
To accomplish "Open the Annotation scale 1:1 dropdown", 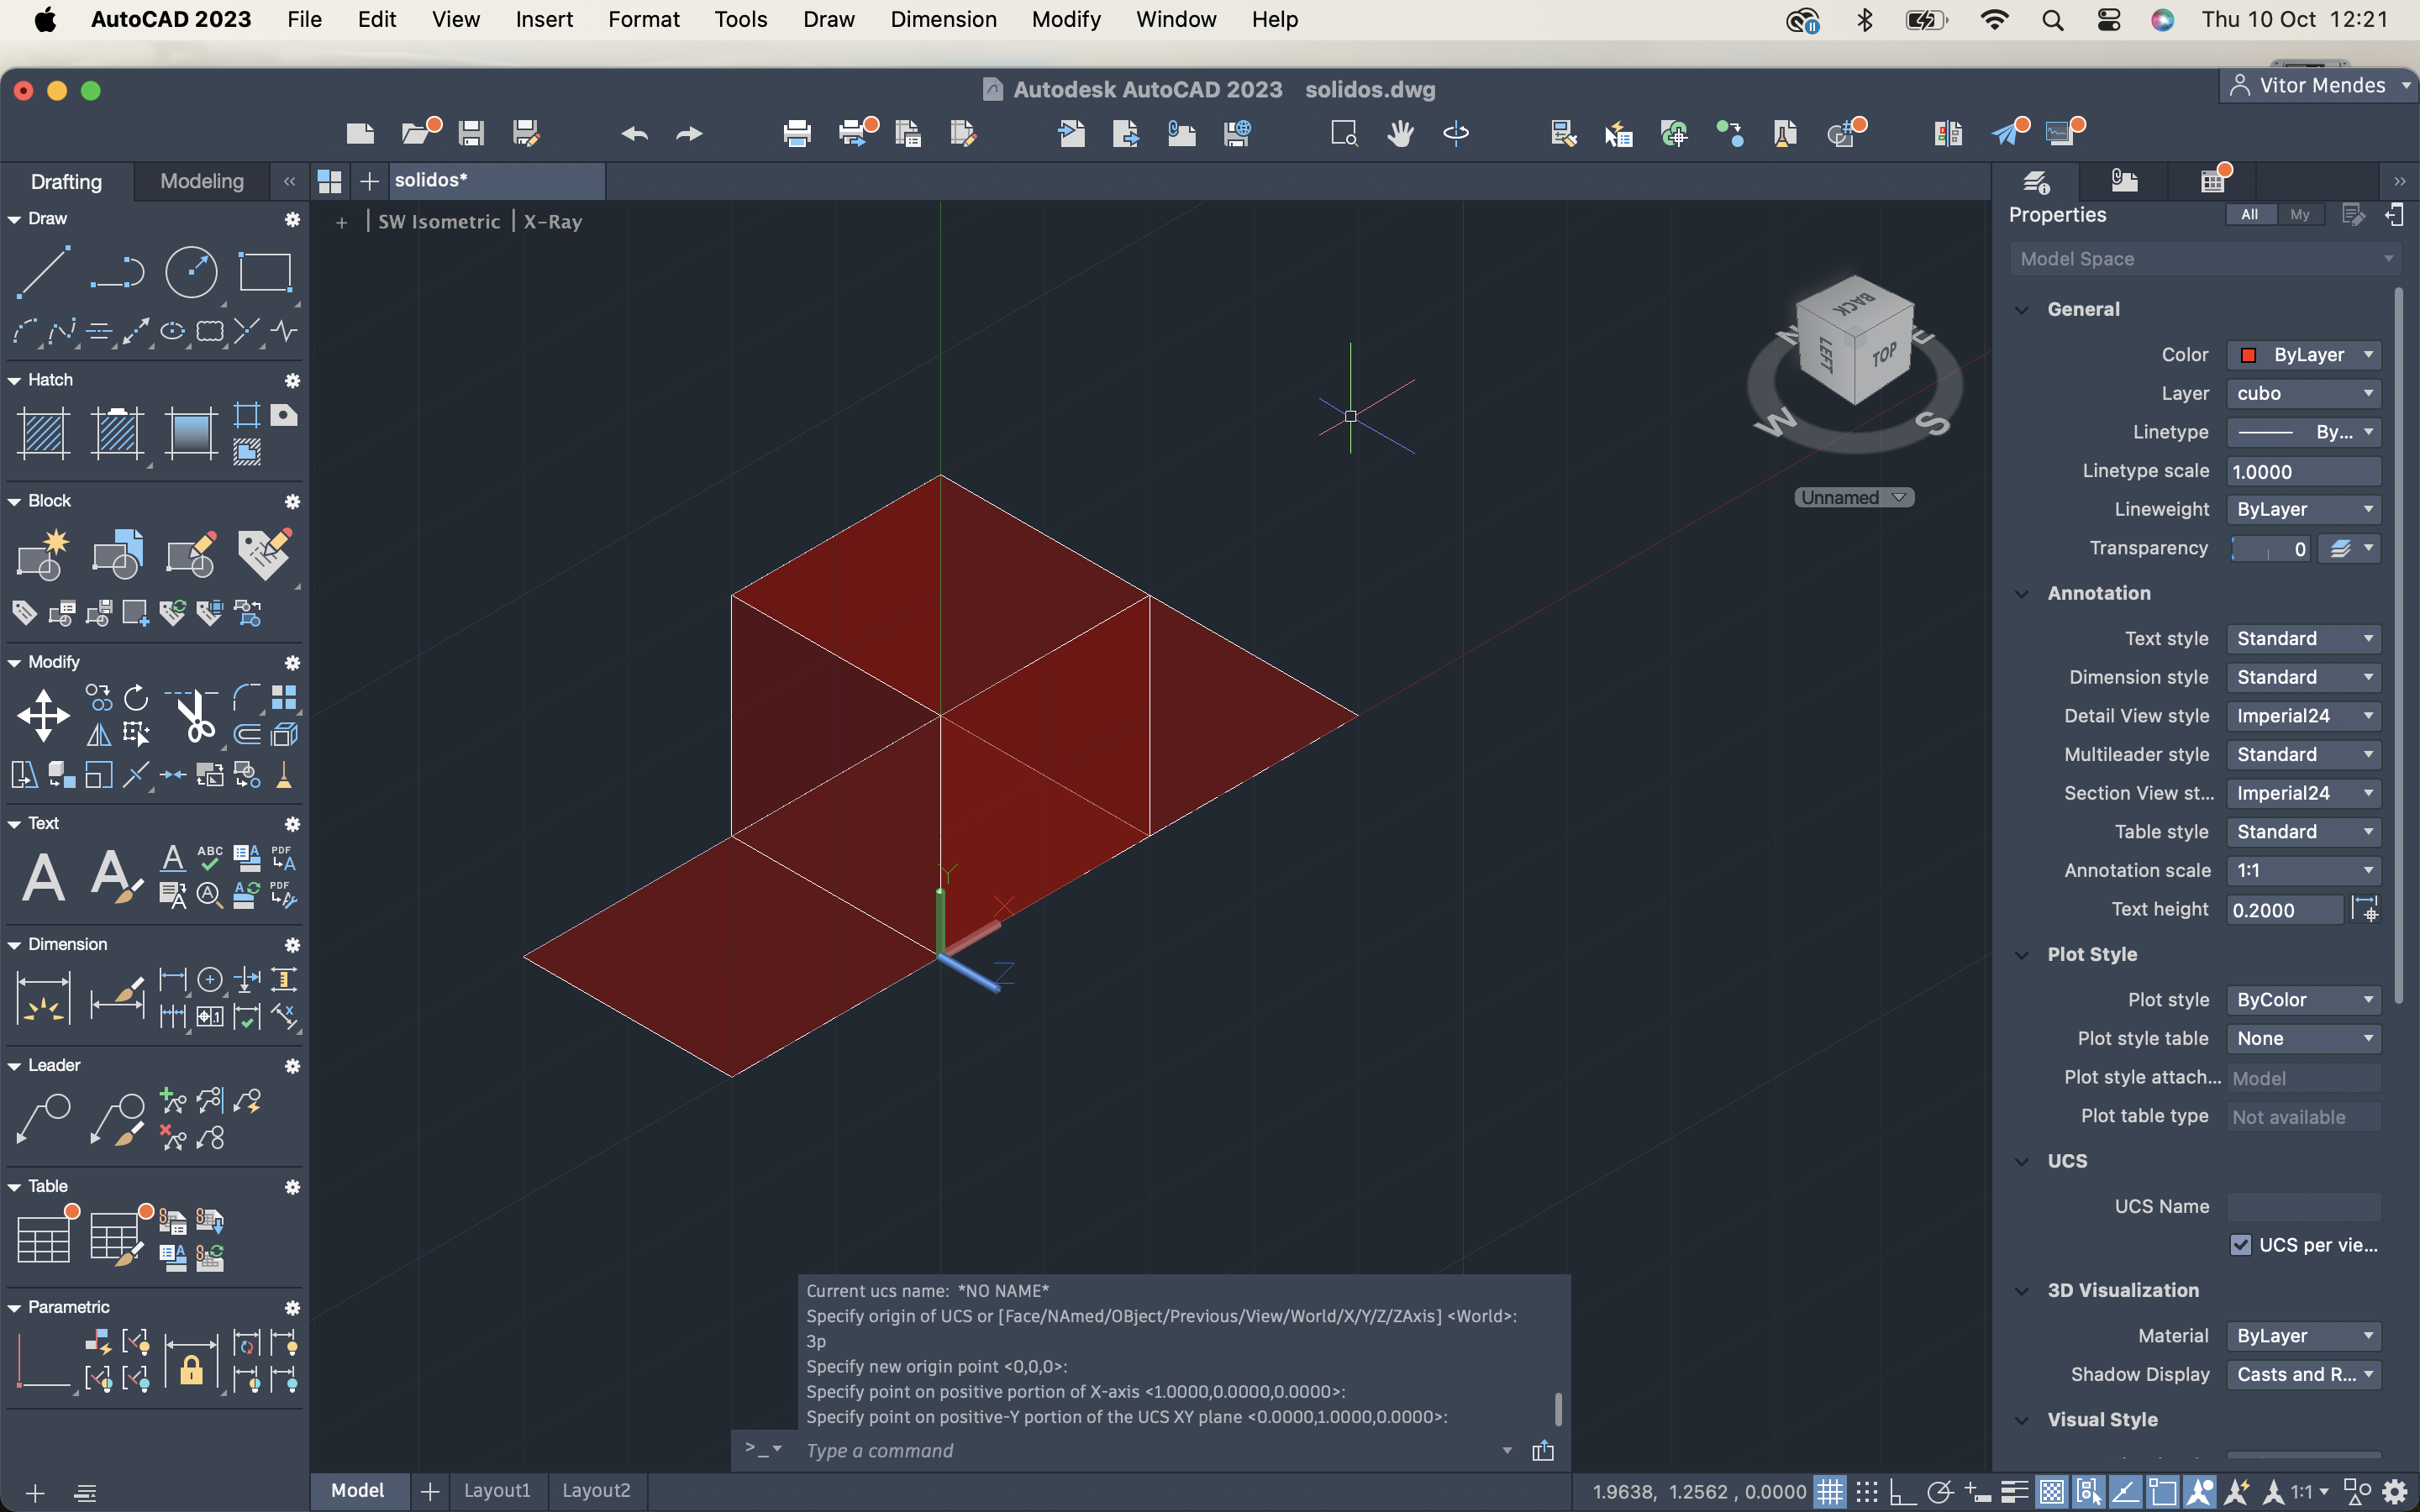I will point(2303,870).
